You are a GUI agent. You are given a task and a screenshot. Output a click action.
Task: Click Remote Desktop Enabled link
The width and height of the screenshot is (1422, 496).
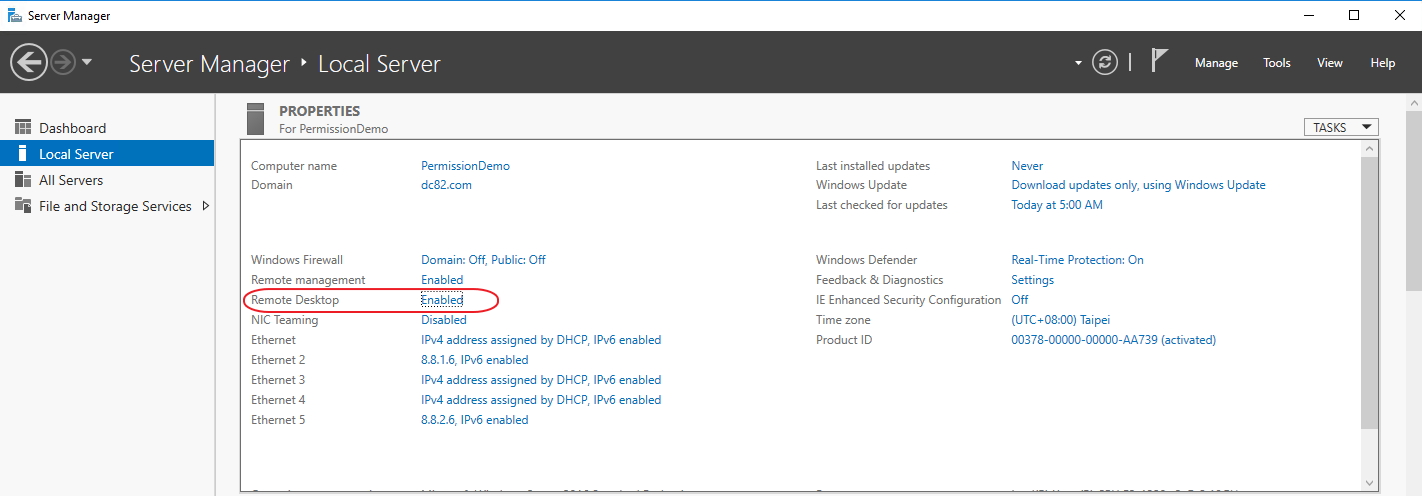442,300
